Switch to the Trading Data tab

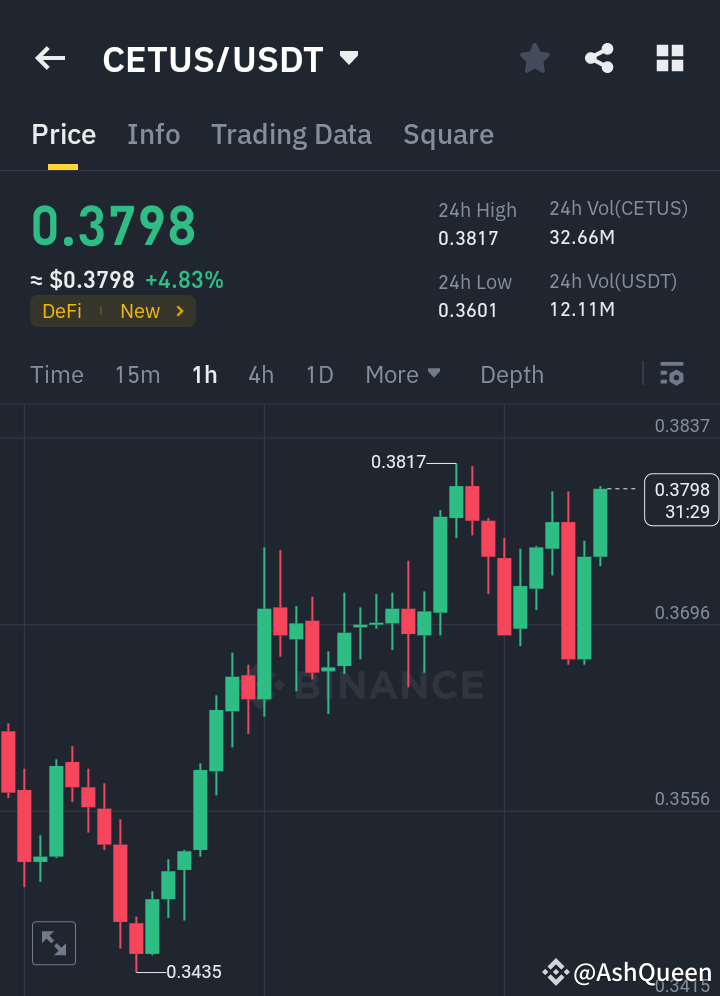coord(291,134)
